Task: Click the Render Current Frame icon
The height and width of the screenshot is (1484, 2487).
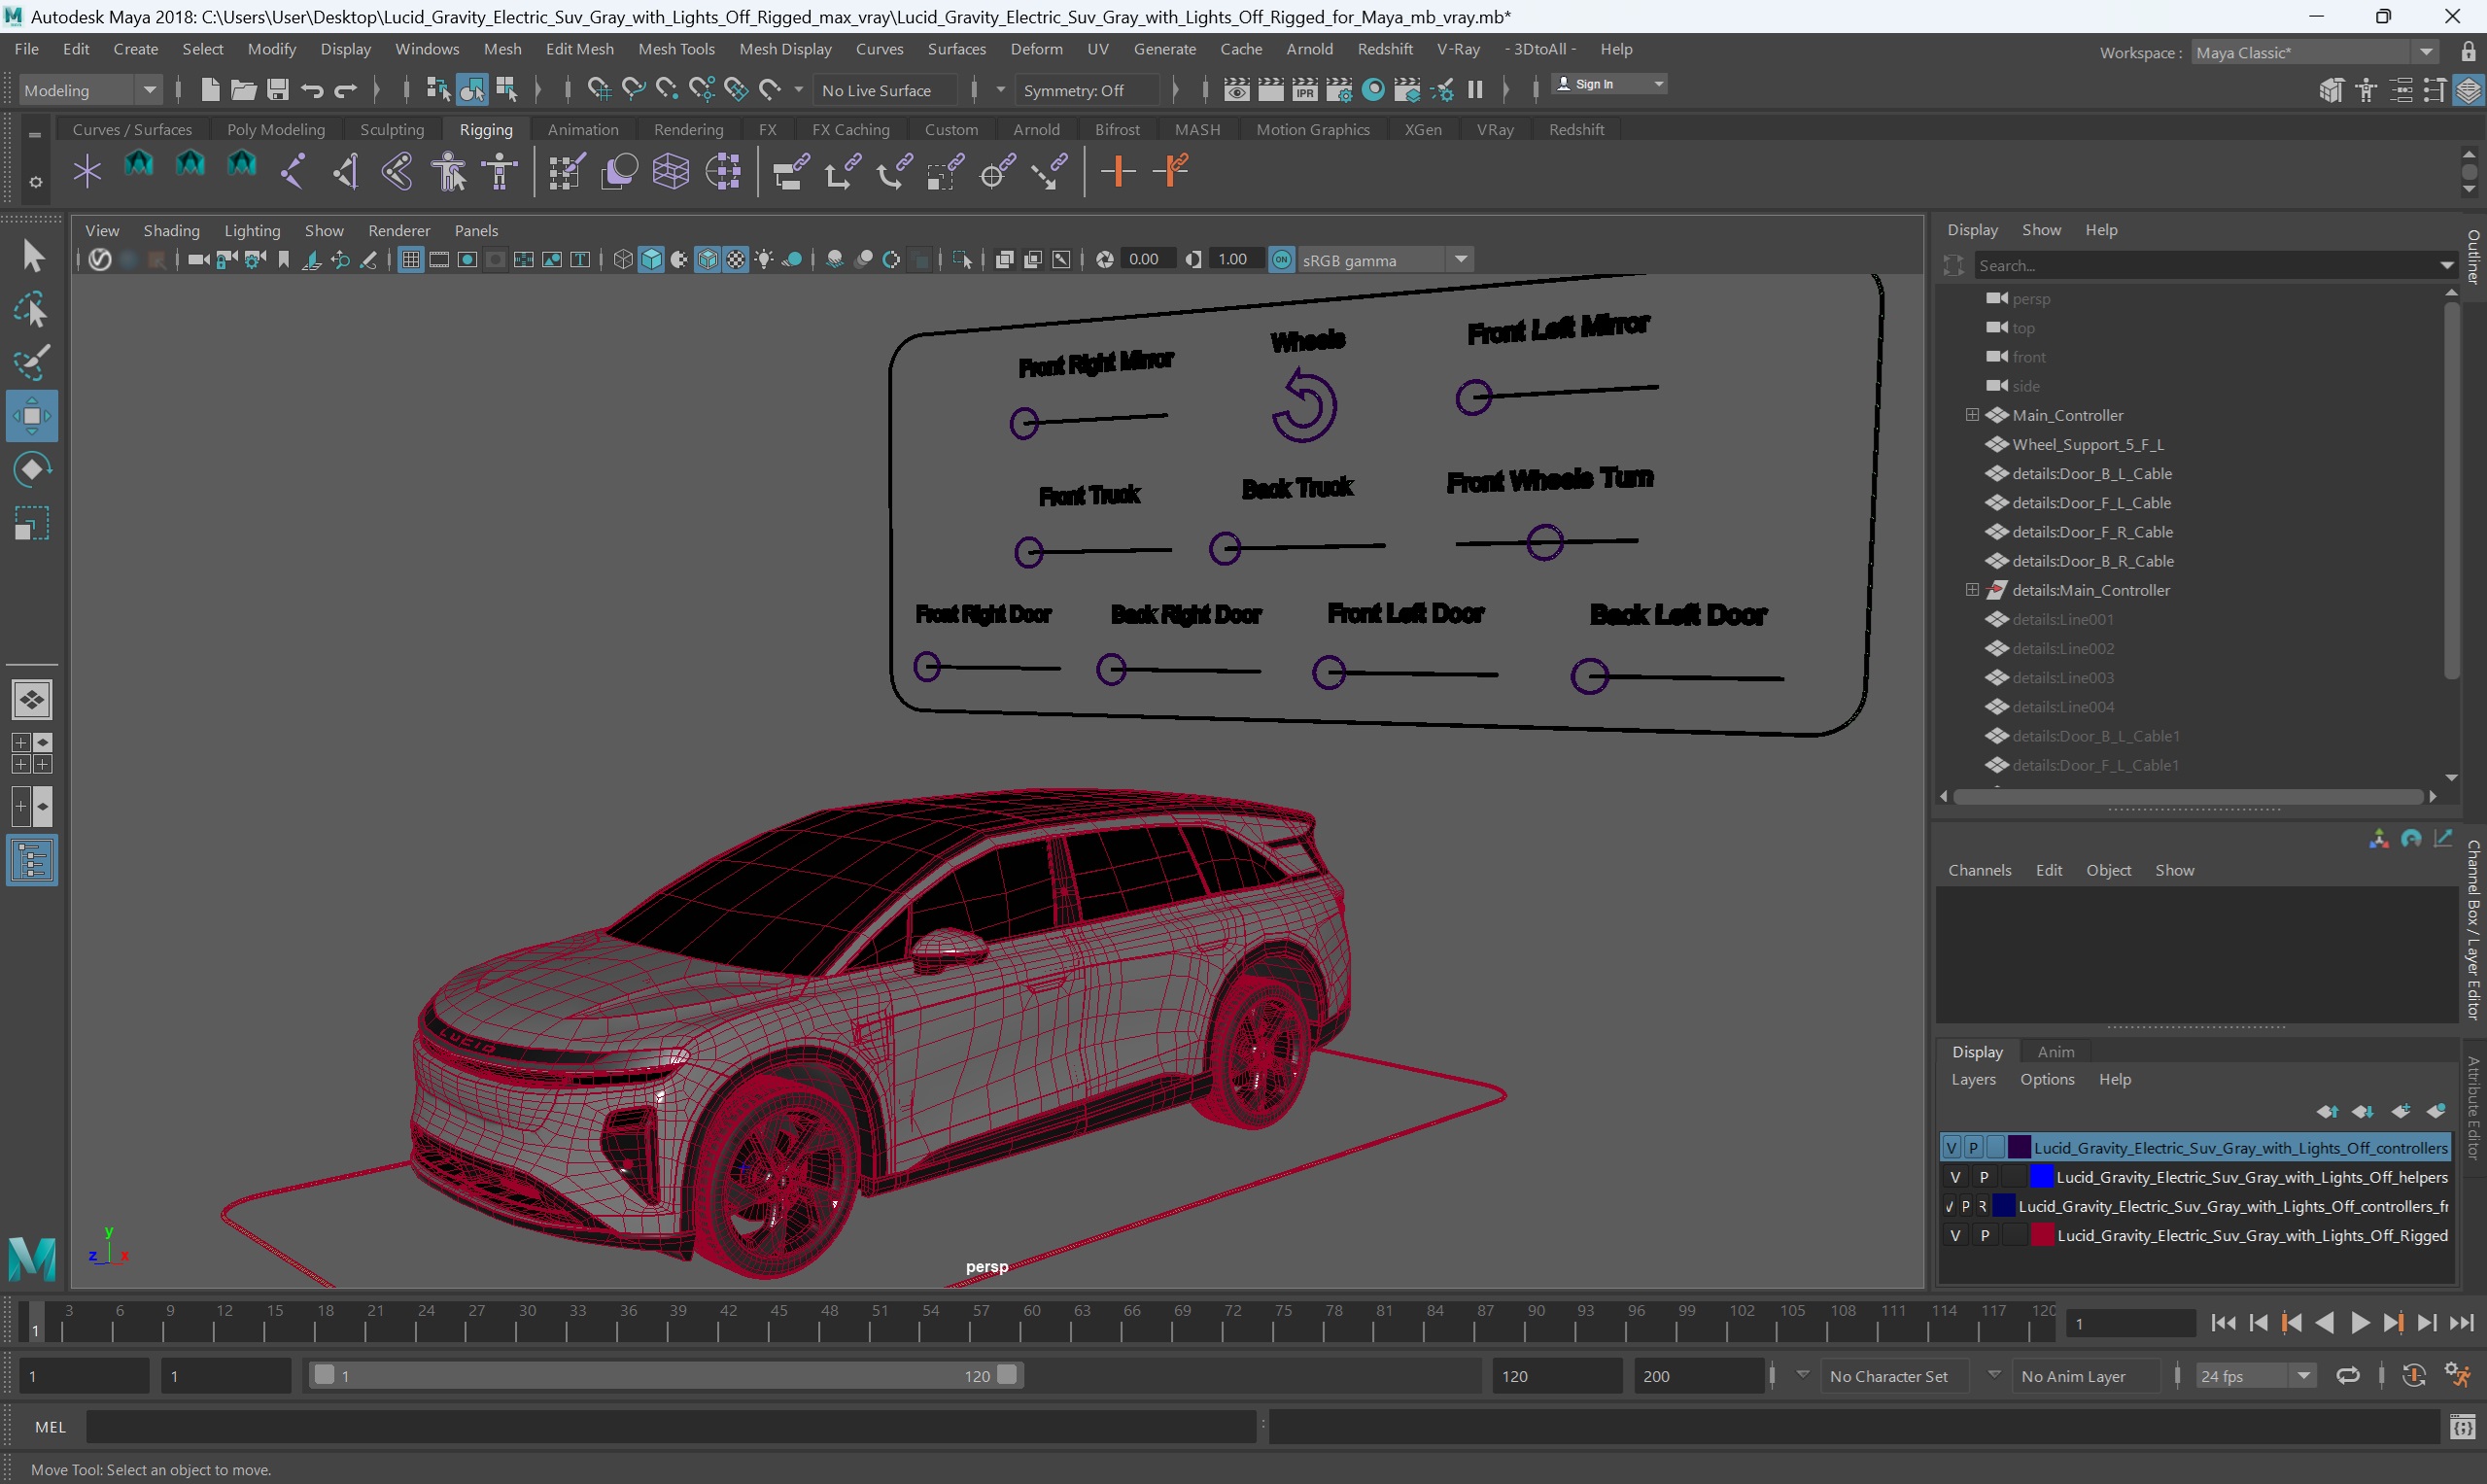Action: point(1271,90)
